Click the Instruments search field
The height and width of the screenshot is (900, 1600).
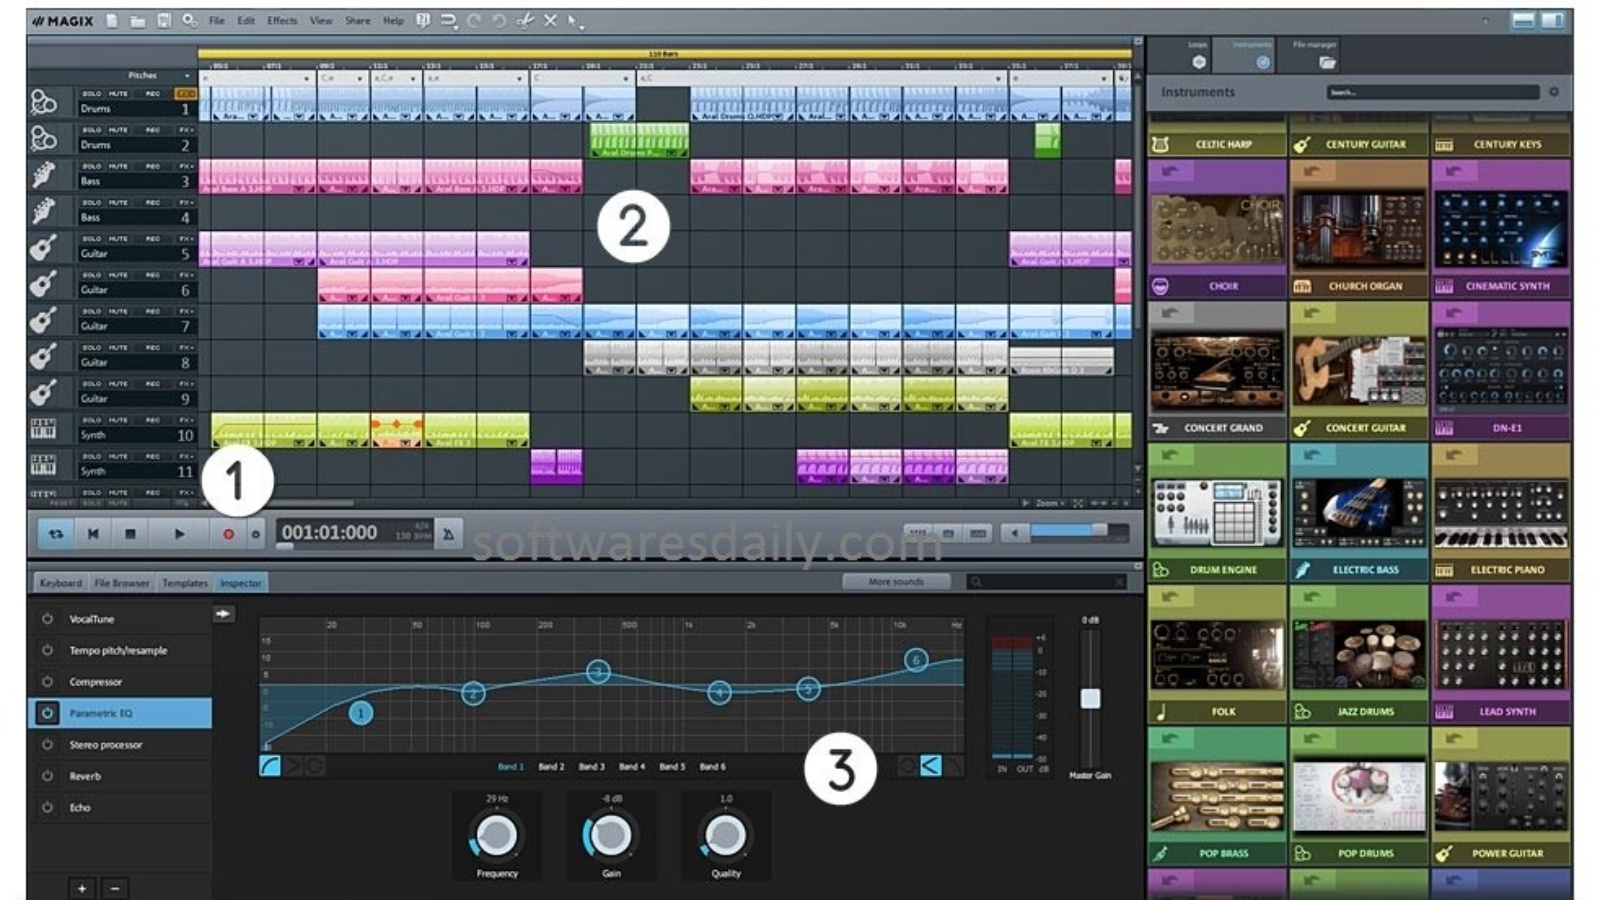coord(1432,92)
